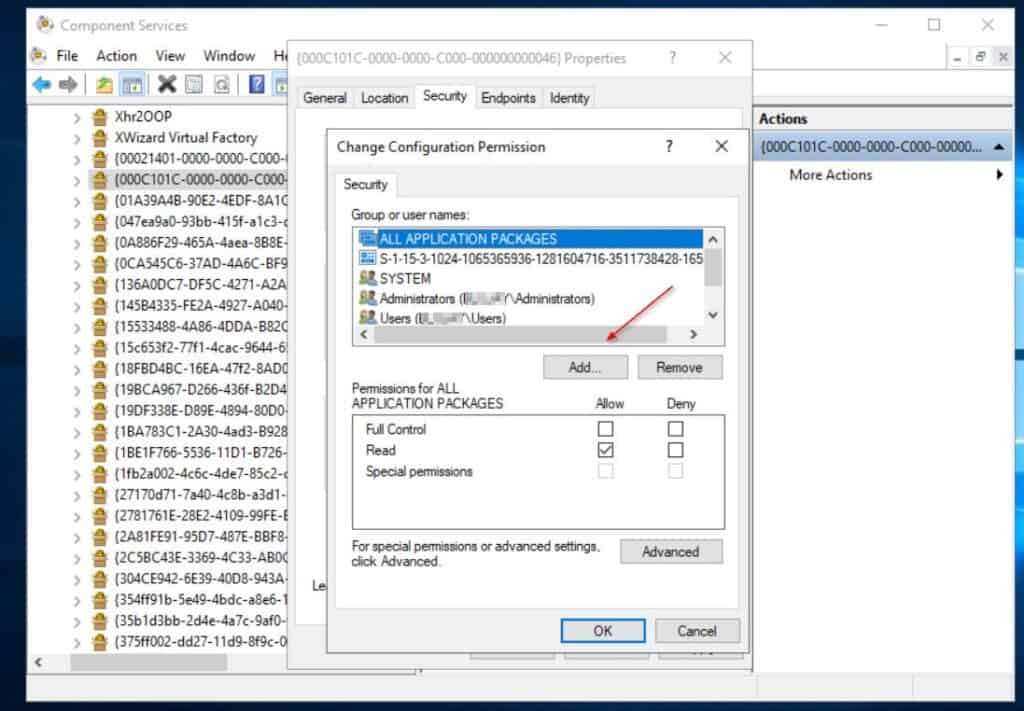Click the SYSTEM group icon
Image resolution: width=1024 pixels, height=711 pixels.
pyautogui.click(x=368, y=278)
